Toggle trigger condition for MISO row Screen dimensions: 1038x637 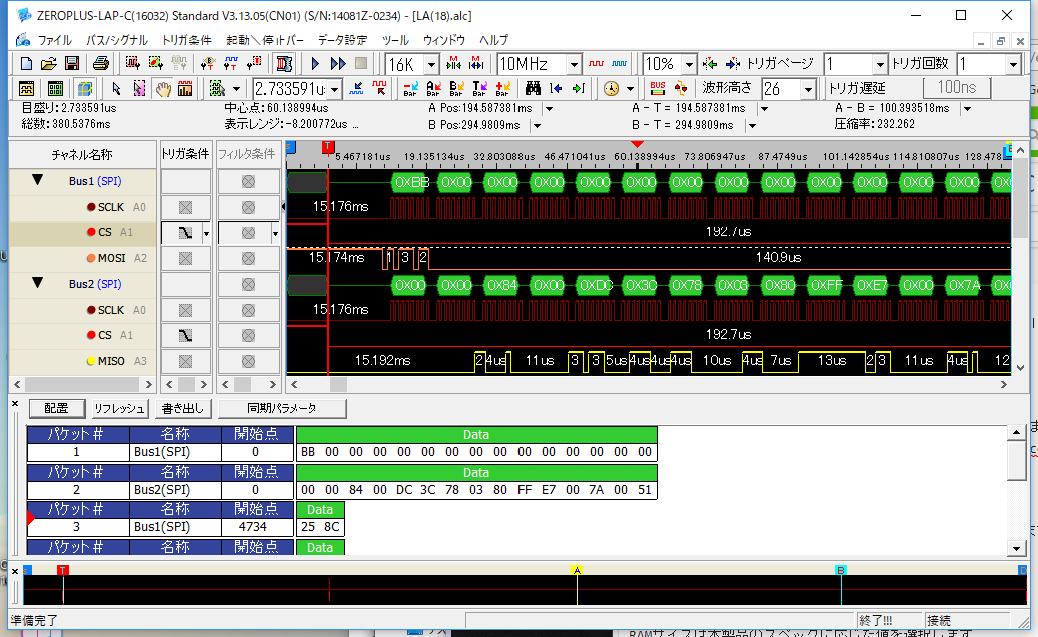tap(185, 362)
